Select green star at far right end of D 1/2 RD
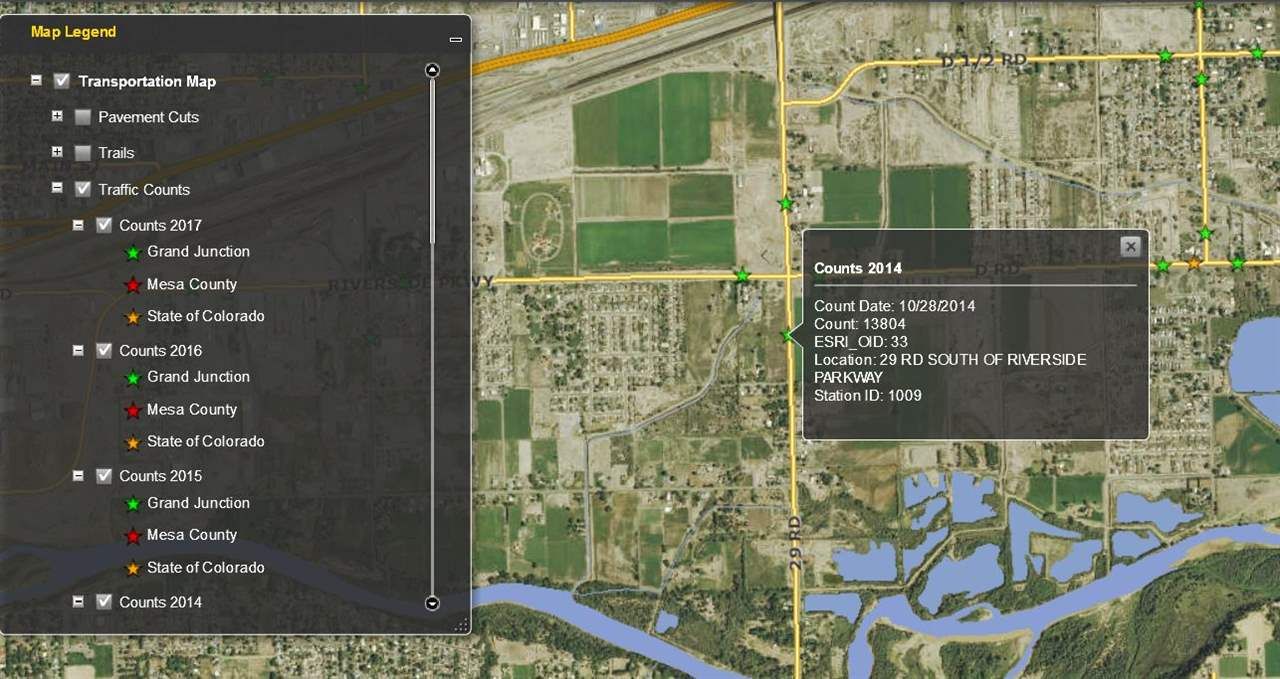1280x679 pixels. pos(1257,52)
